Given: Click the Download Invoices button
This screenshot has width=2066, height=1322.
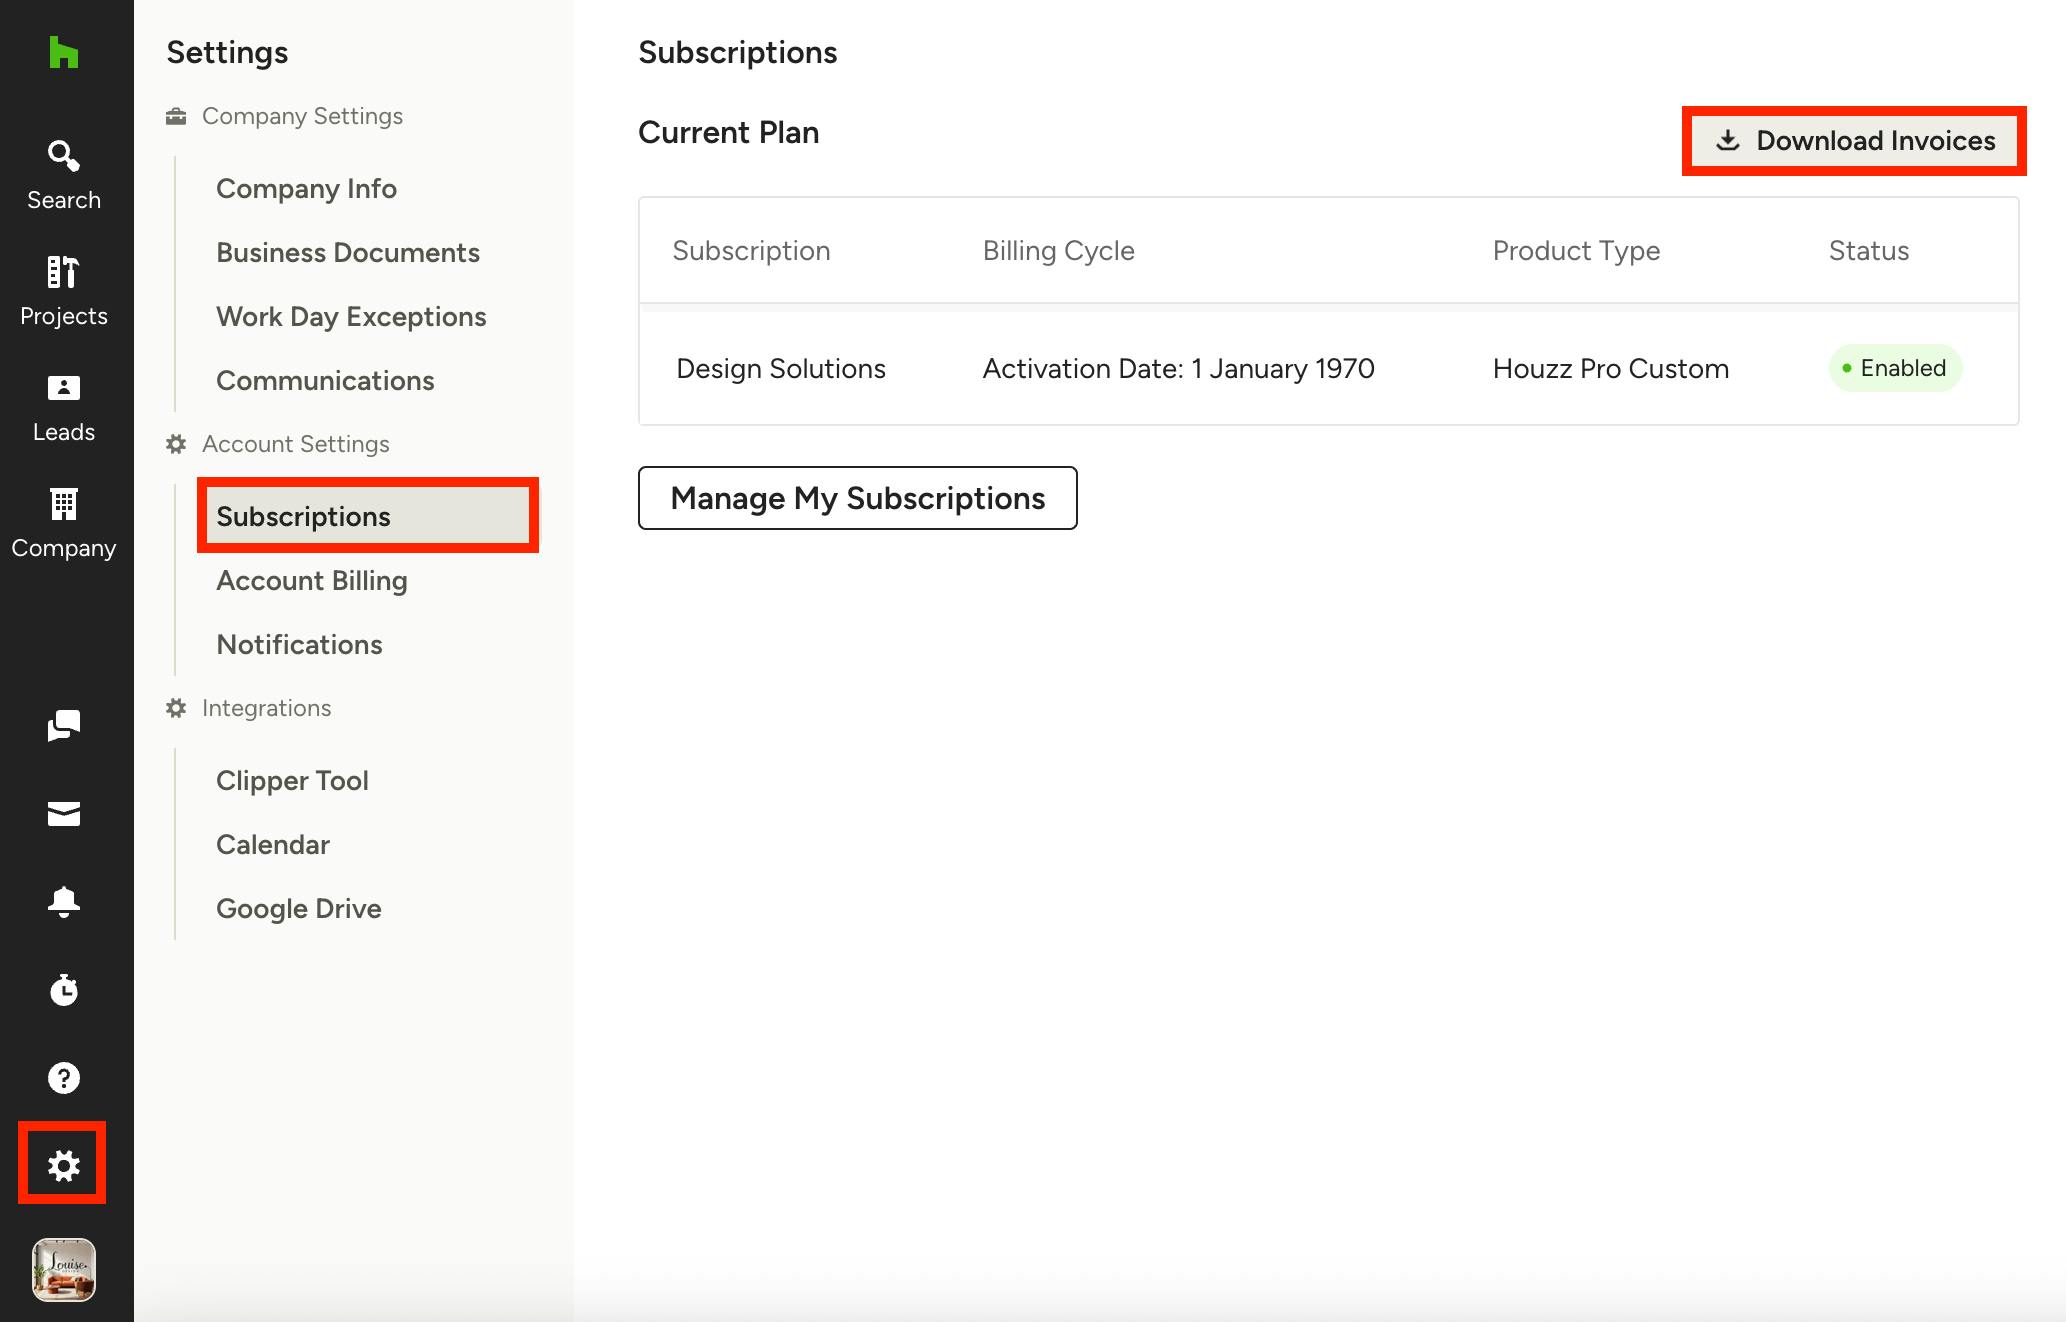Looking at the screenshot, I should point(1855,141).
